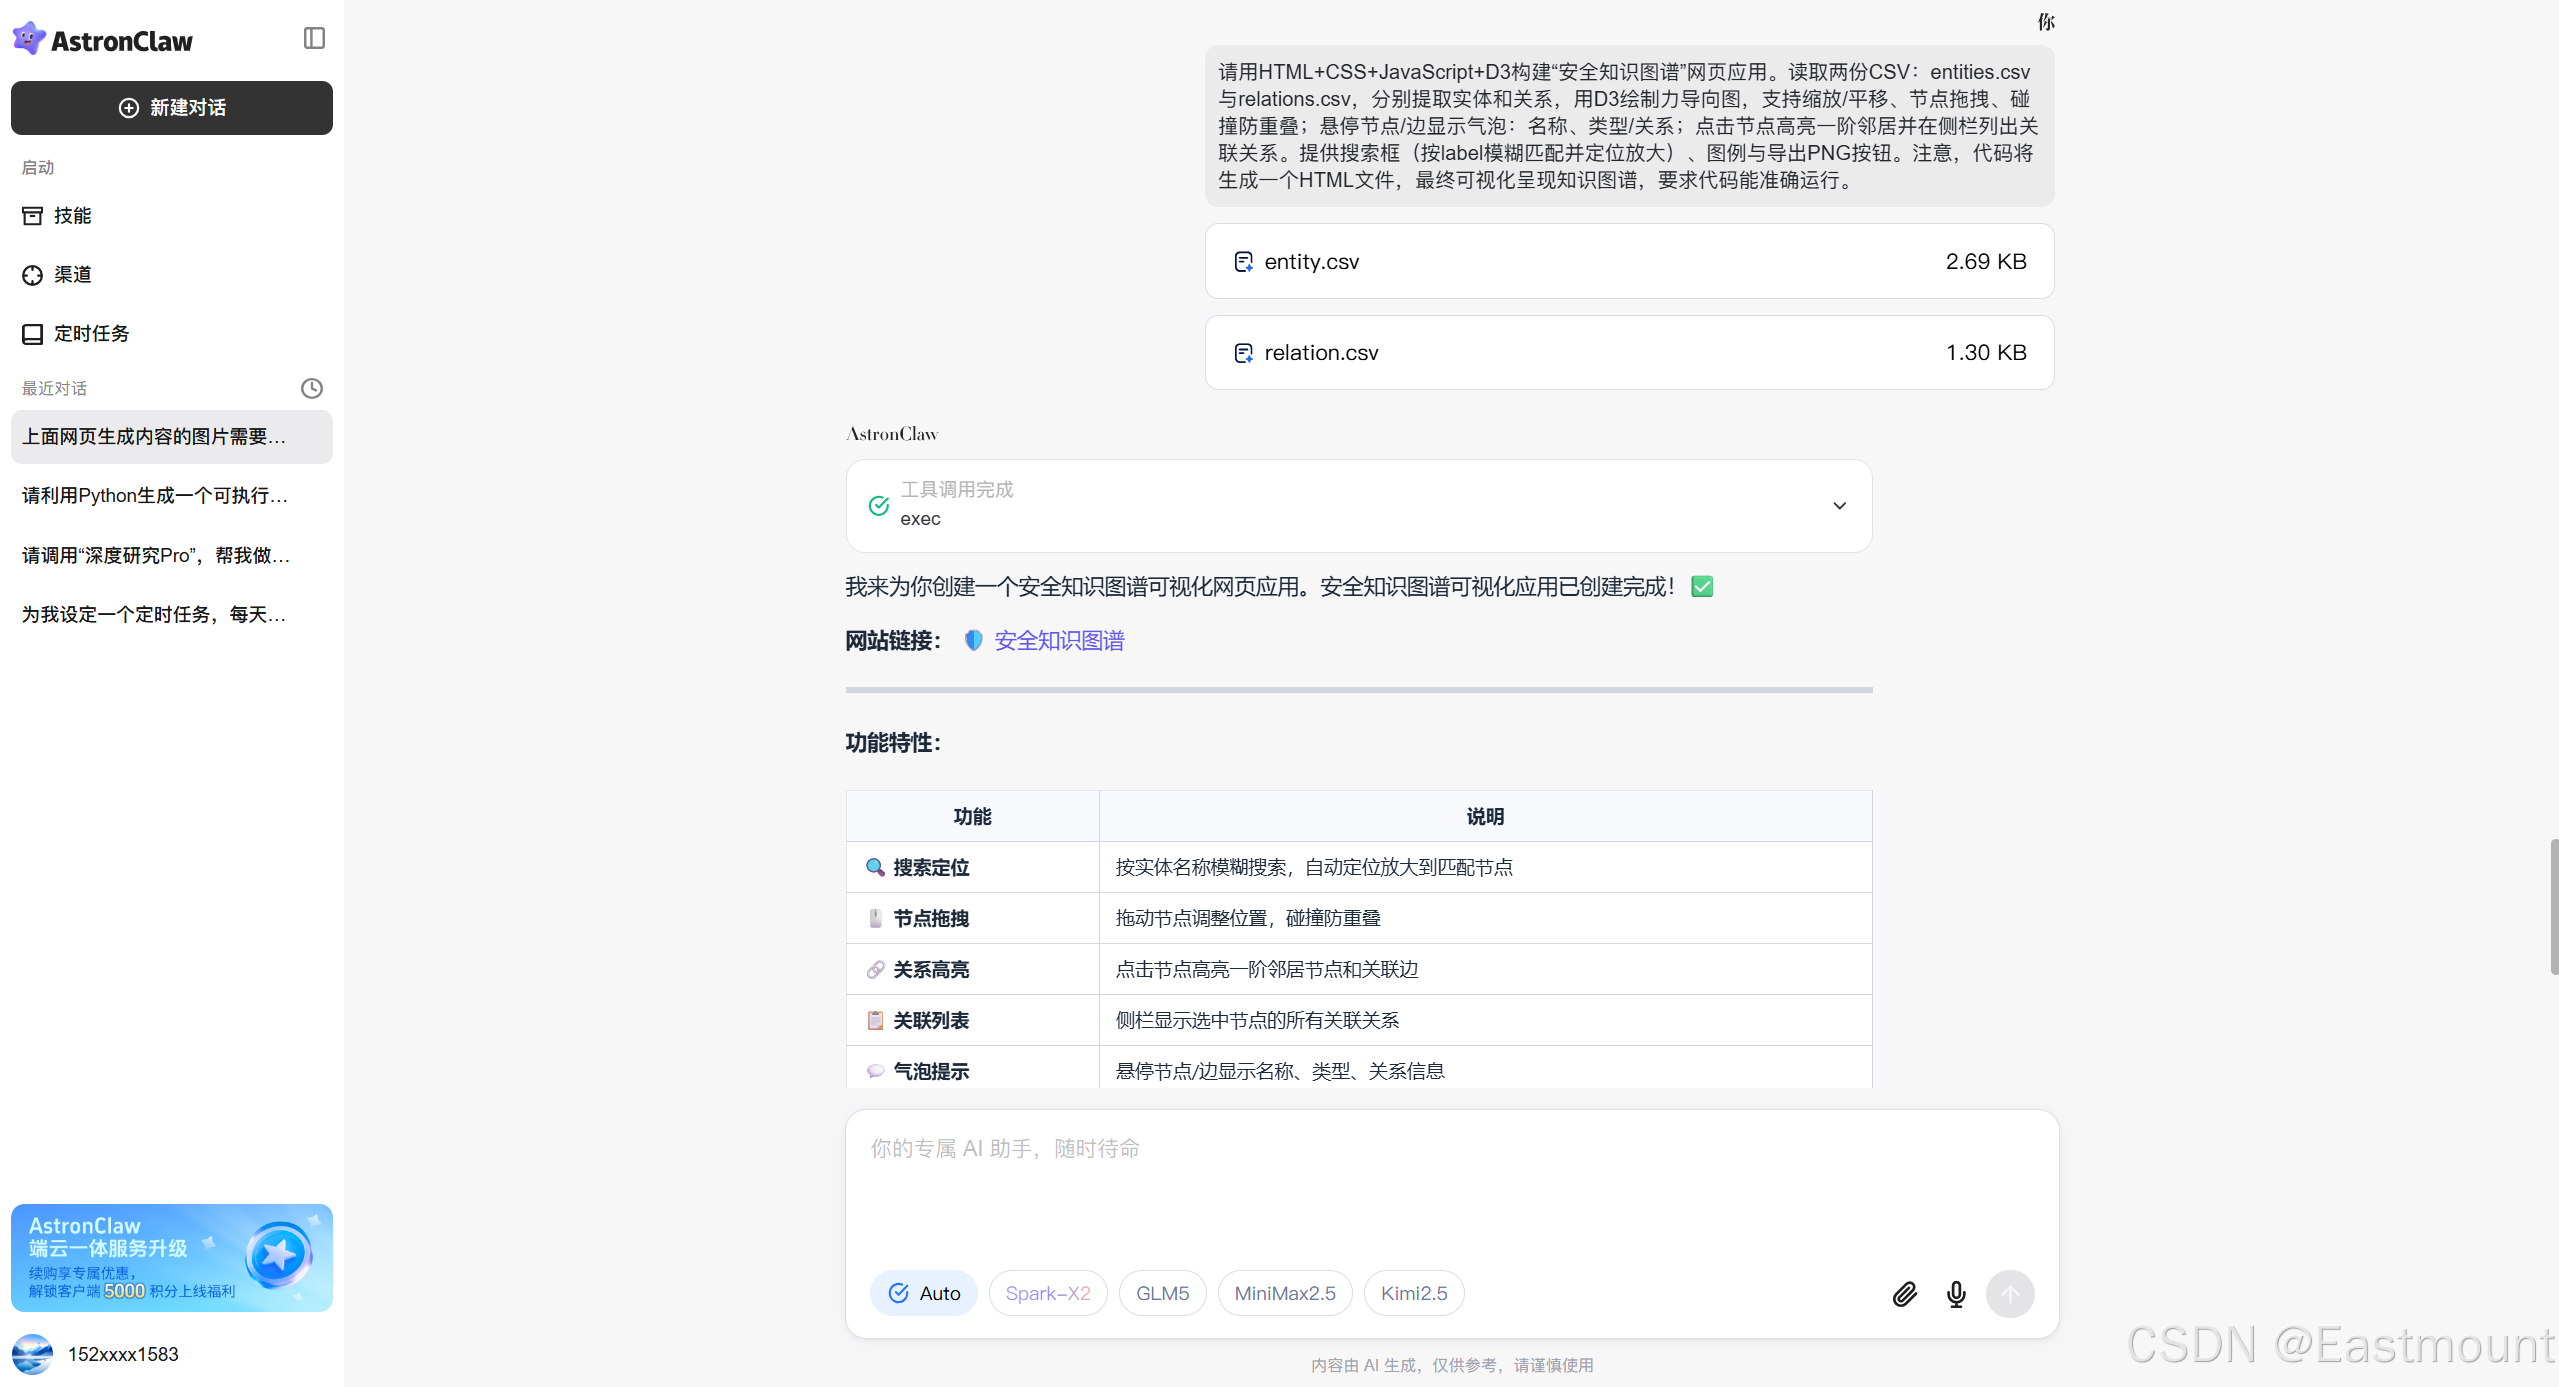Click the user prompt message bubble
This screenshot has width=2559, height=1387.
tap(1629, 126)
